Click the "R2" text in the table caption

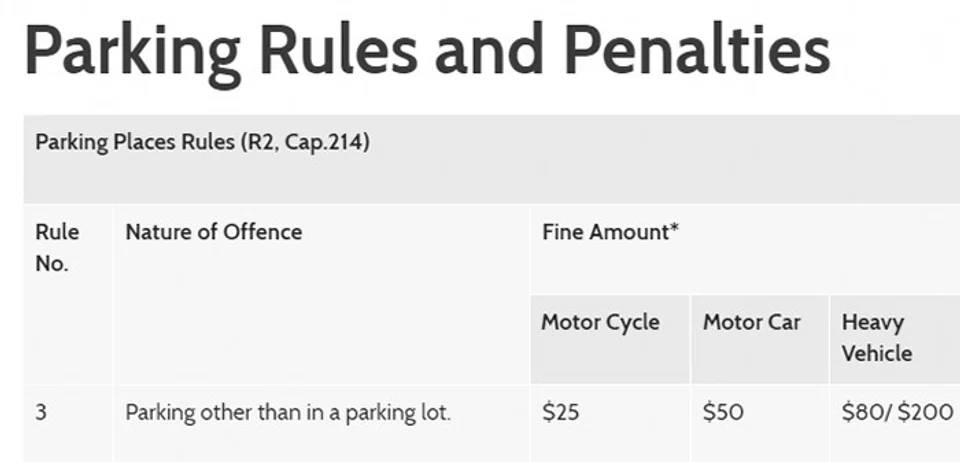click(x=261, y=143)
